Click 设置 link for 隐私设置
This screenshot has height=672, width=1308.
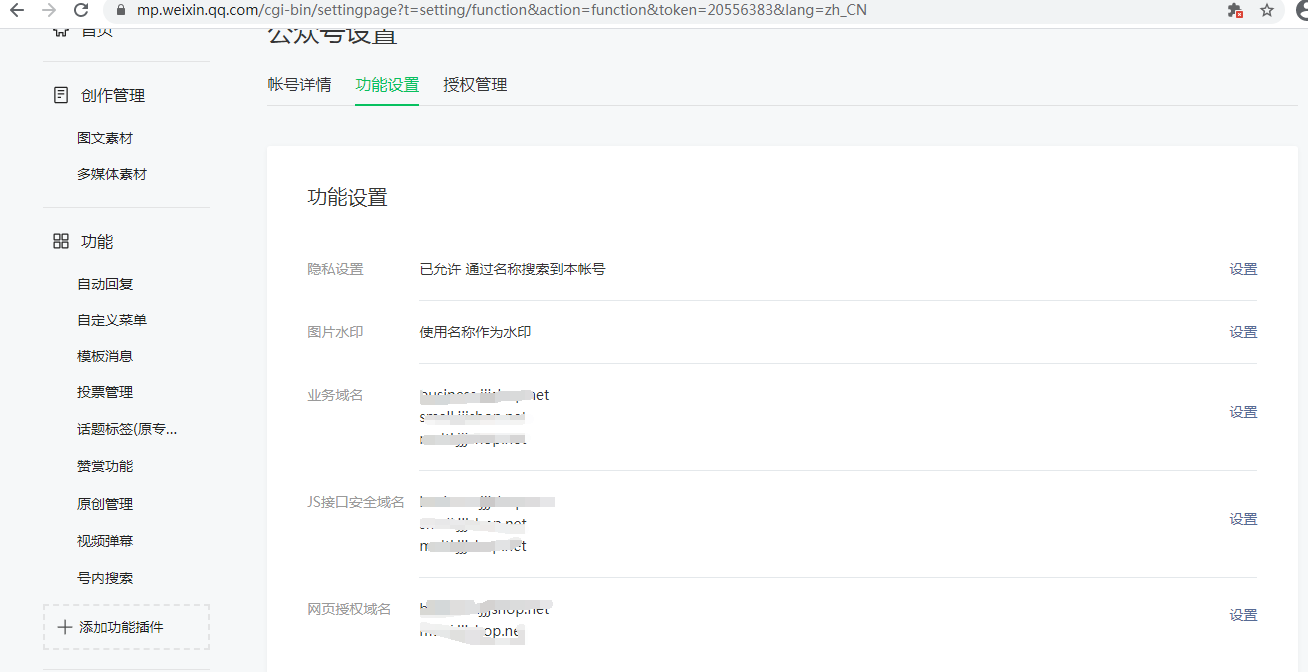[x=1243, y=269]
